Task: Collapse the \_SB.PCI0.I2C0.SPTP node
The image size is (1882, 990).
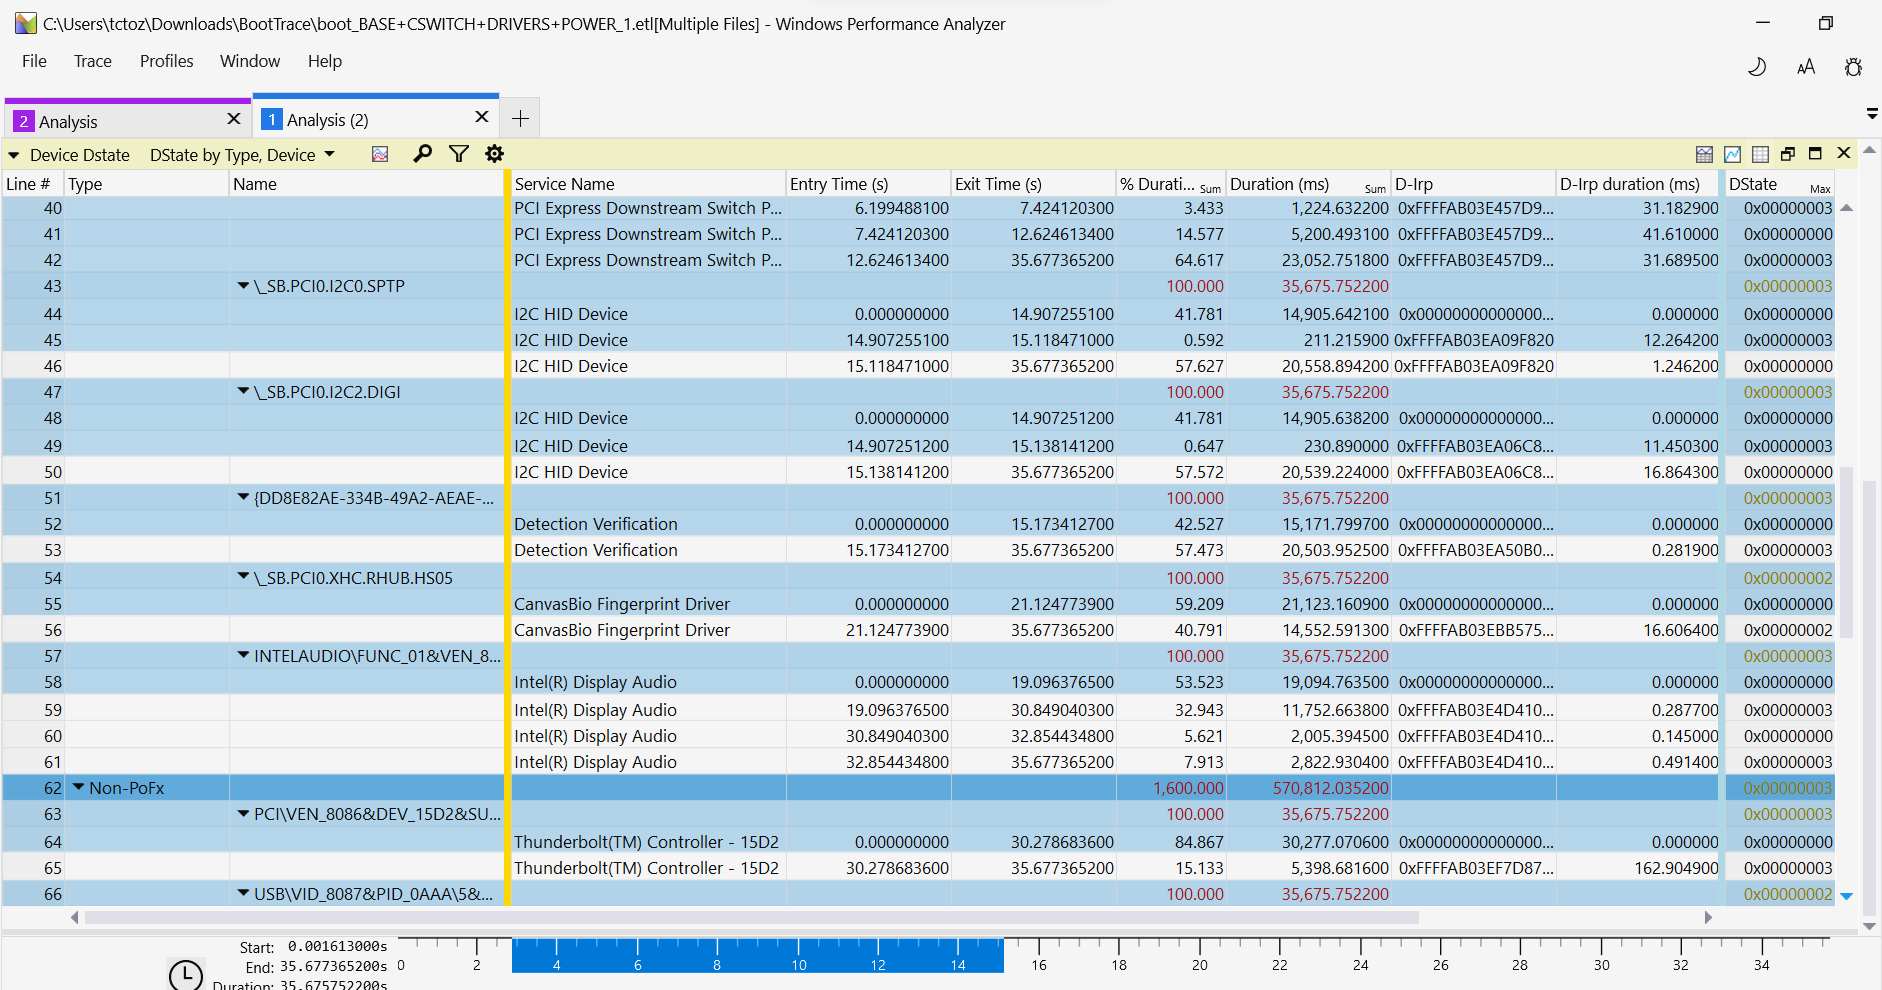Action: pos(243,286)
